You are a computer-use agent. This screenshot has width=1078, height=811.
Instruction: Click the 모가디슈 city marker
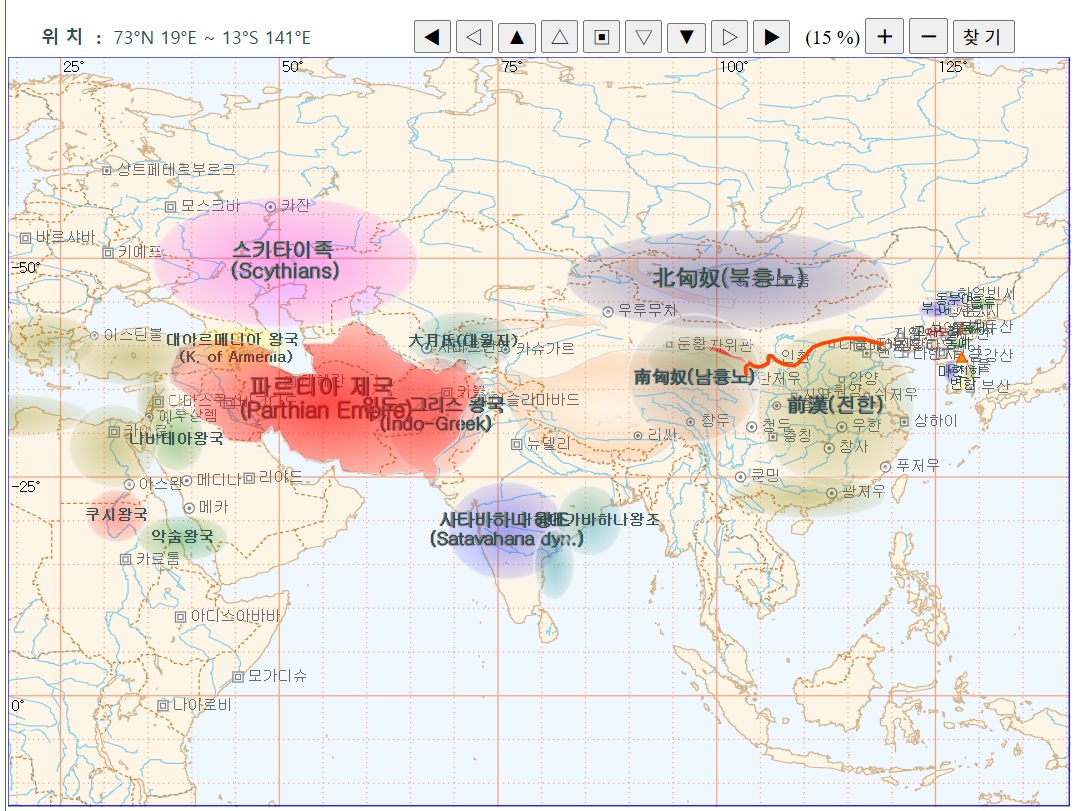pos(238,677)
